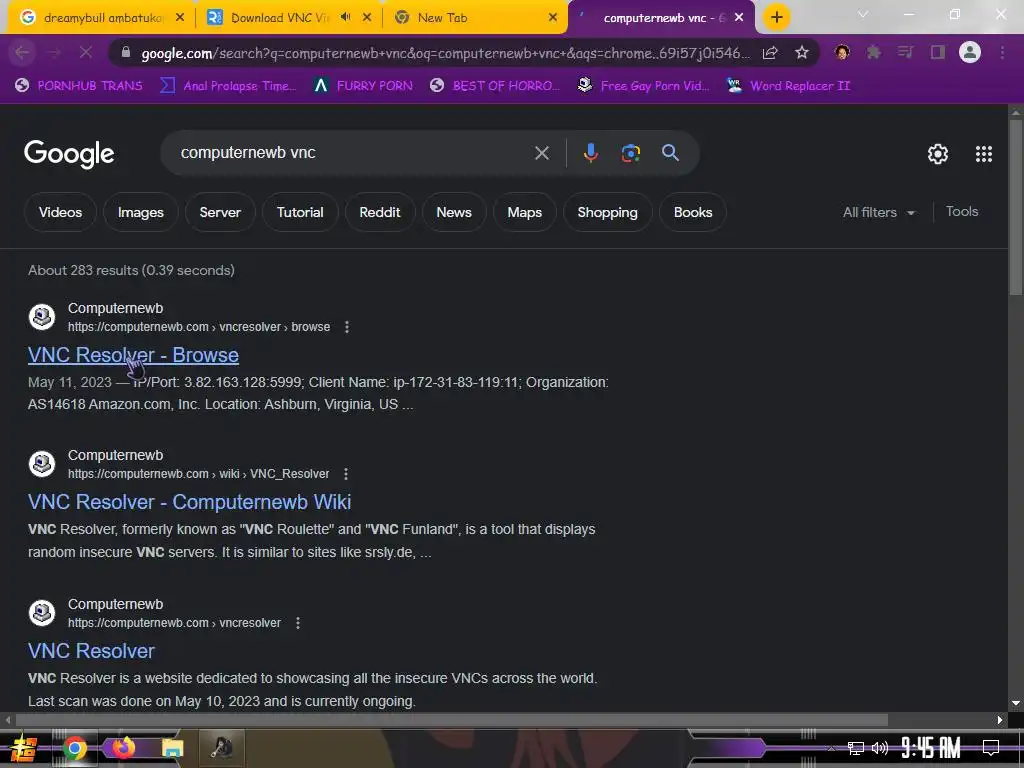This screenshot has height=768, width=1024.
Task: Click the Google logo
Action: click(69, 154)
